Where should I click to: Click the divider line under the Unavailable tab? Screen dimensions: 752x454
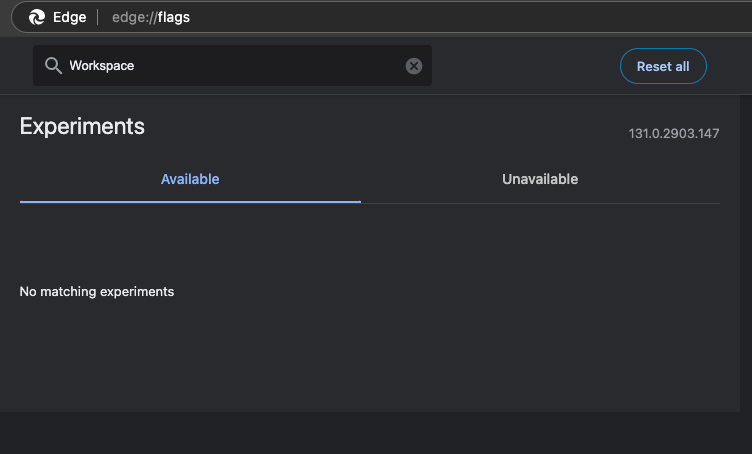540,203
